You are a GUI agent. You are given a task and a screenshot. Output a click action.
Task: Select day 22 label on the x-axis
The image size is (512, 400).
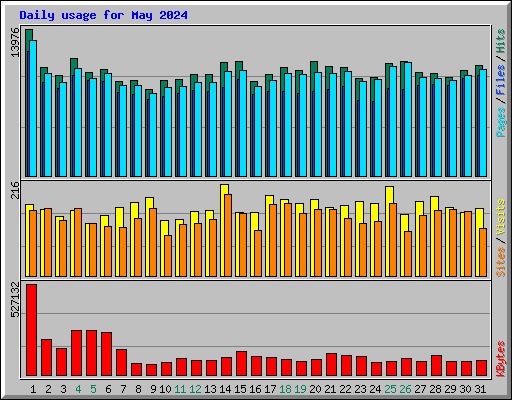pyautogui.click(x=345, y=389)
